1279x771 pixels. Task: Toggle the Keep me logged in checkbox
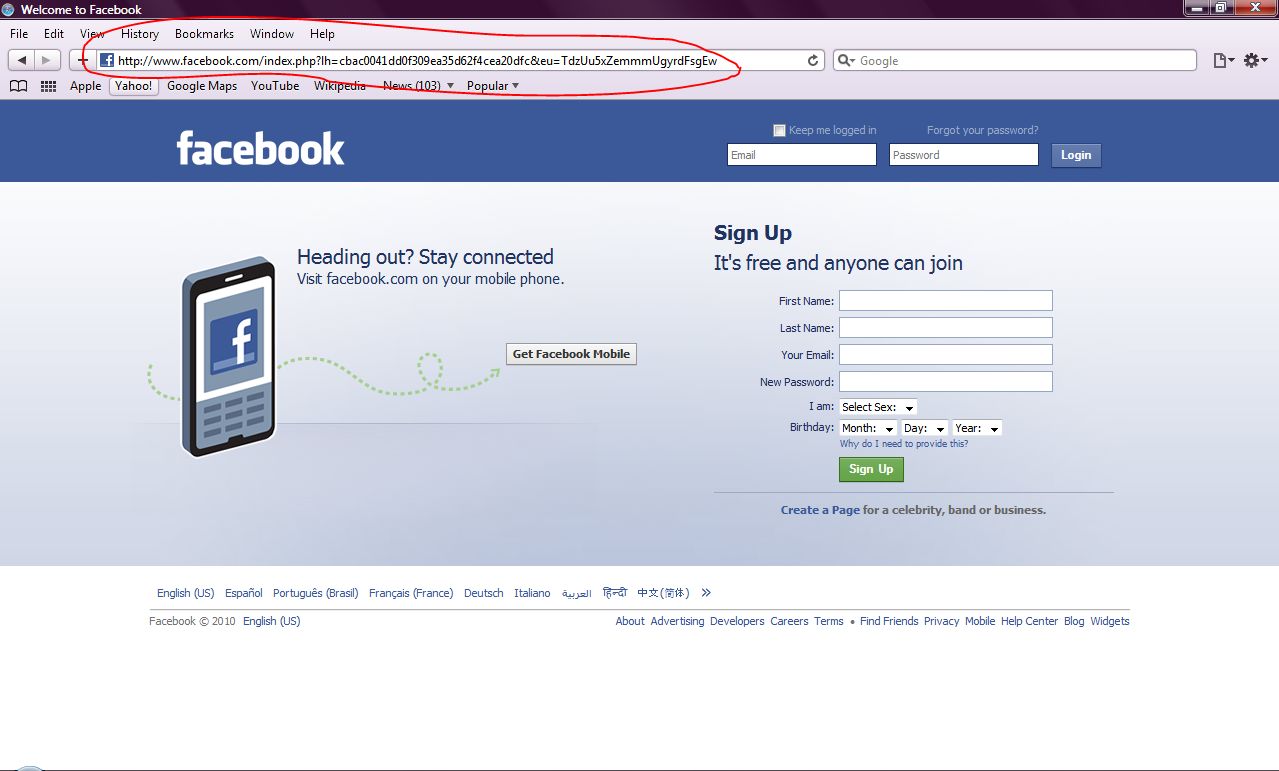(779, 130)
